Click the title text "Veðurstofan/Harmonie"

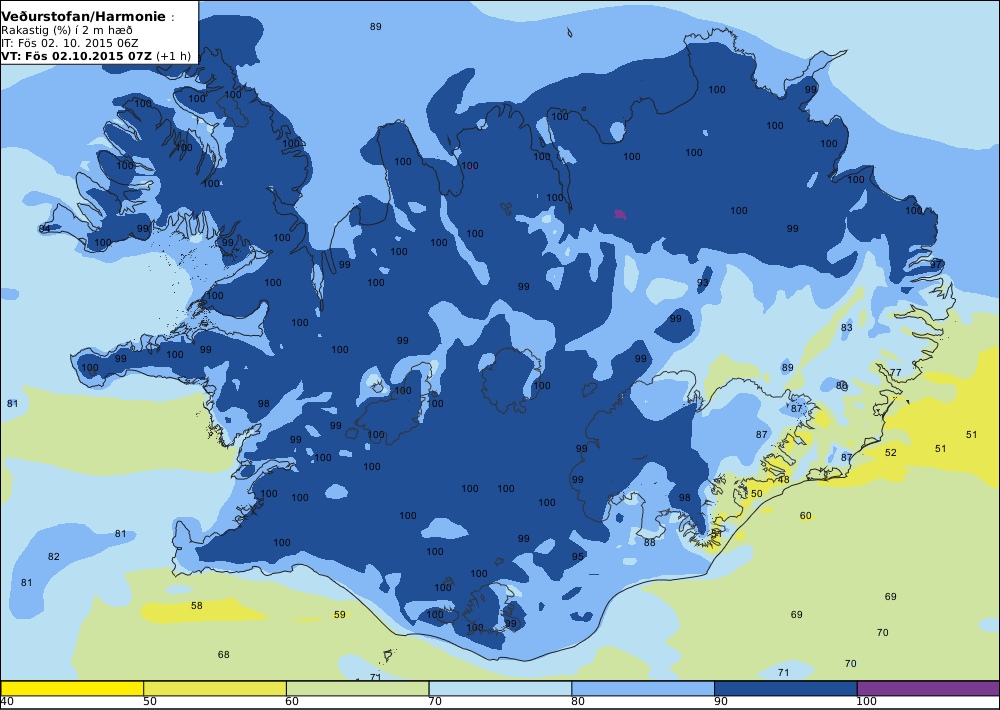click(x=83, y=17)
